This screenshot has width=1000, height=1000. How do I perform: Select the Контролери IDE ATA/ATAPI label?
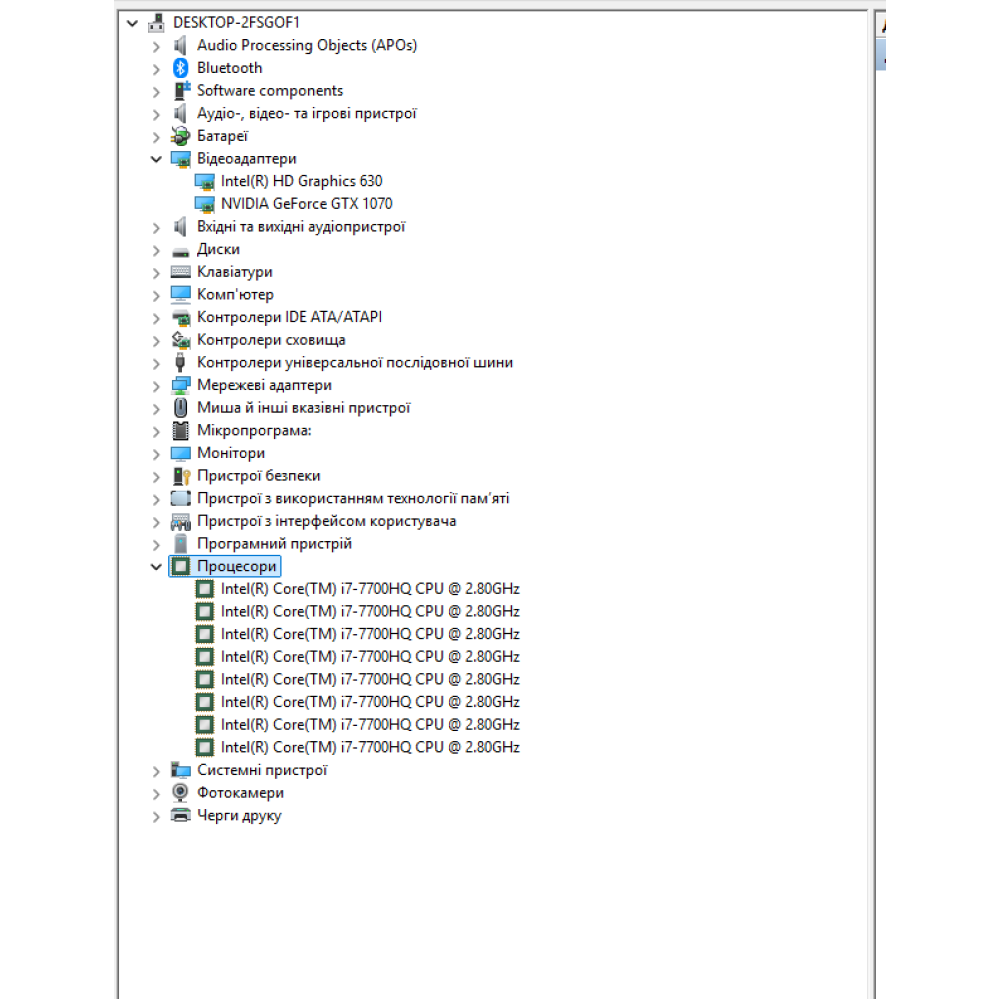[290, 318]
